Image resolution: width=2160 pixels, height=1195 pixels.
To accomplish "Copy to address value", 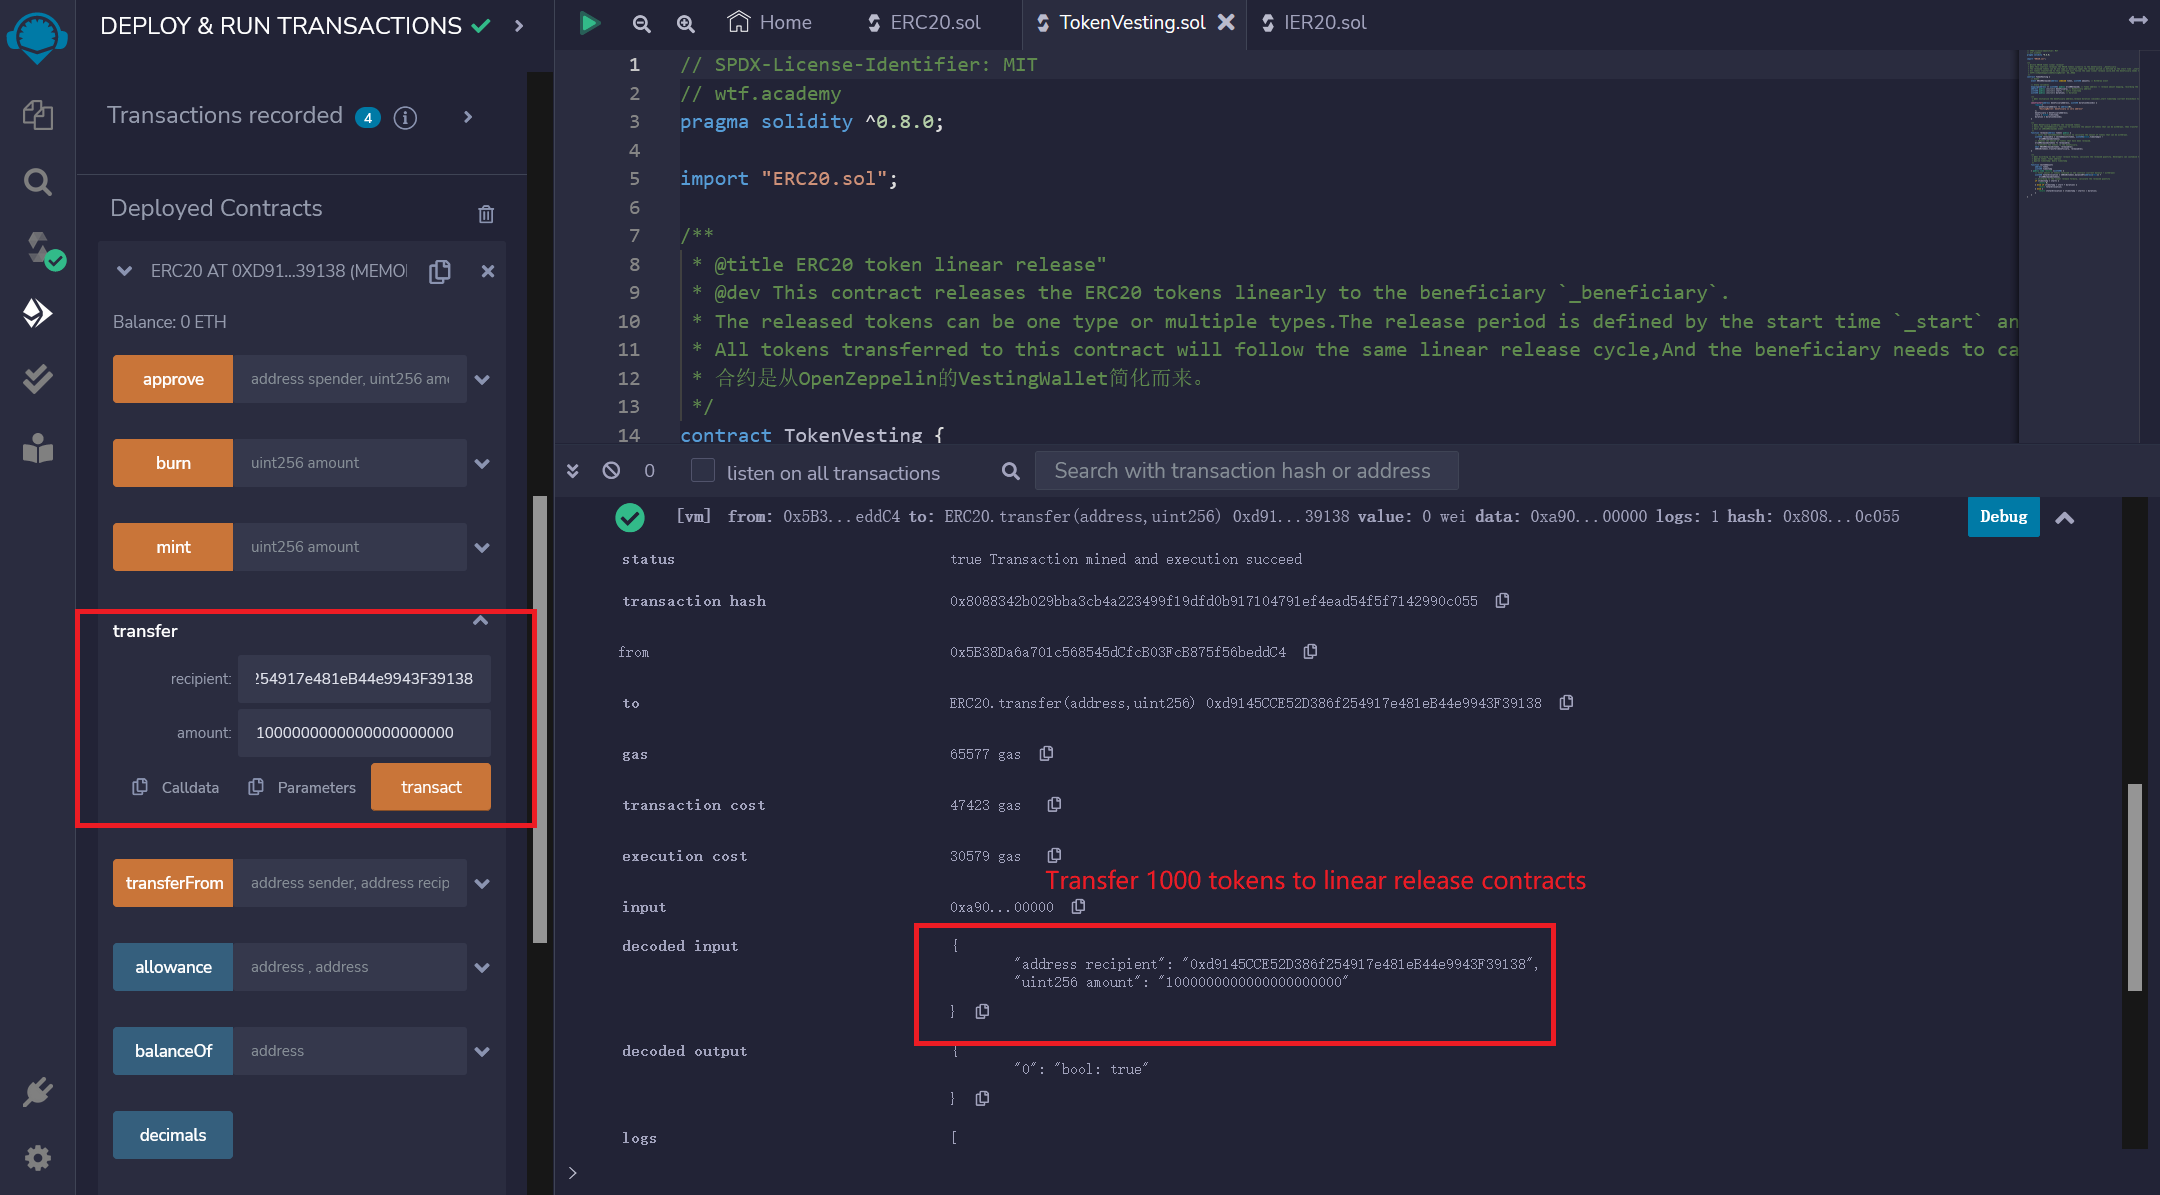I will (1566, 702).
